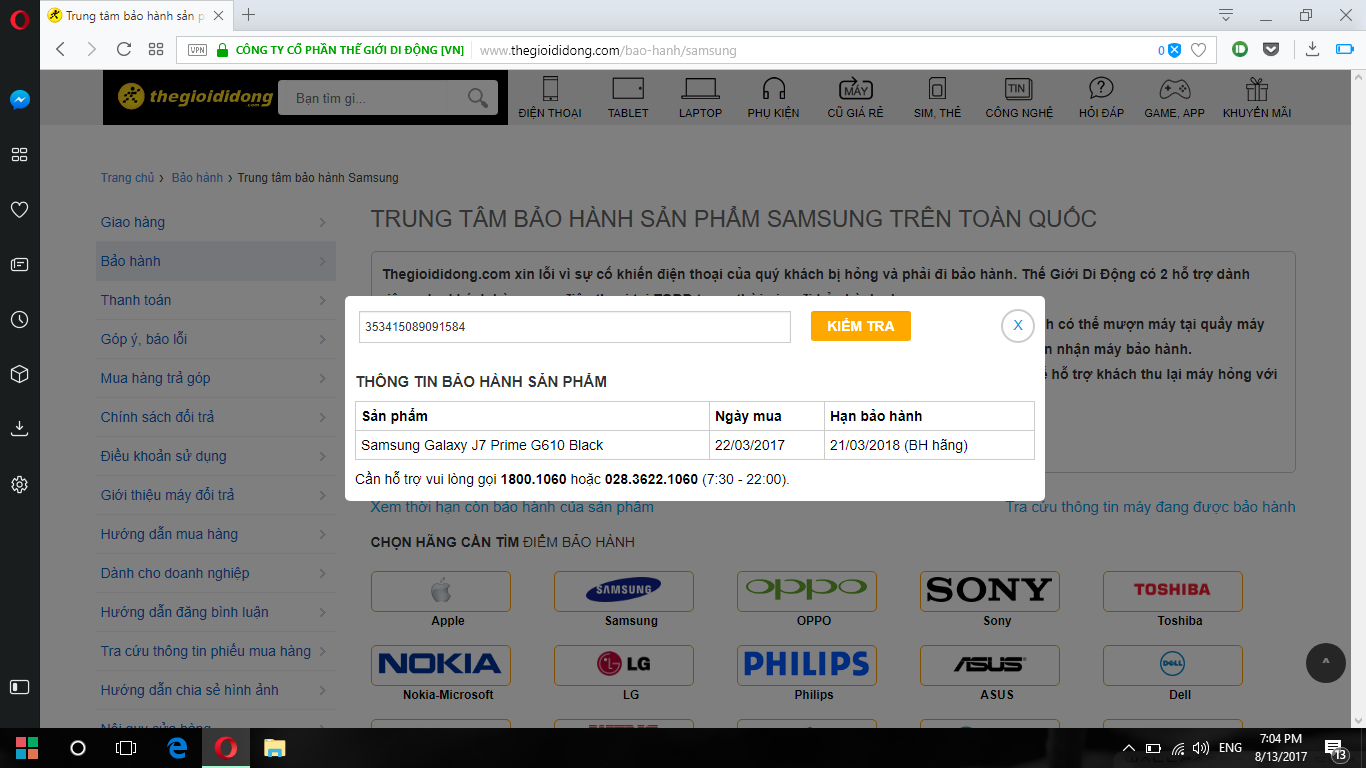Open SIM, THẺ category
The width and height of the screenshot is (1366, 768).
tap(937, 98)
